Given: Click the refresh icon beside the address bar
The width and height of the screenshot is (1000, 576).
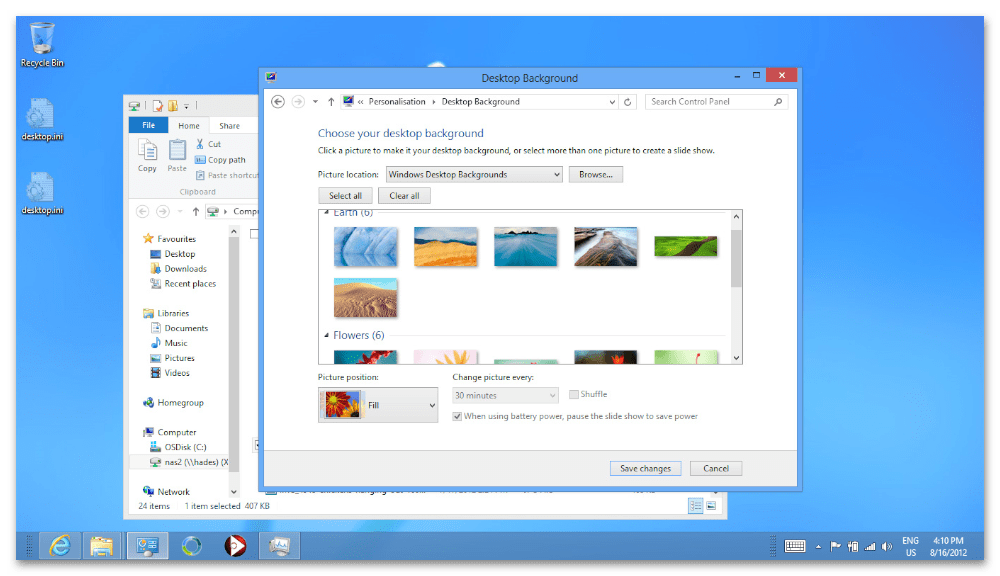Looking at the screenshot, I should tap(628, 102).
